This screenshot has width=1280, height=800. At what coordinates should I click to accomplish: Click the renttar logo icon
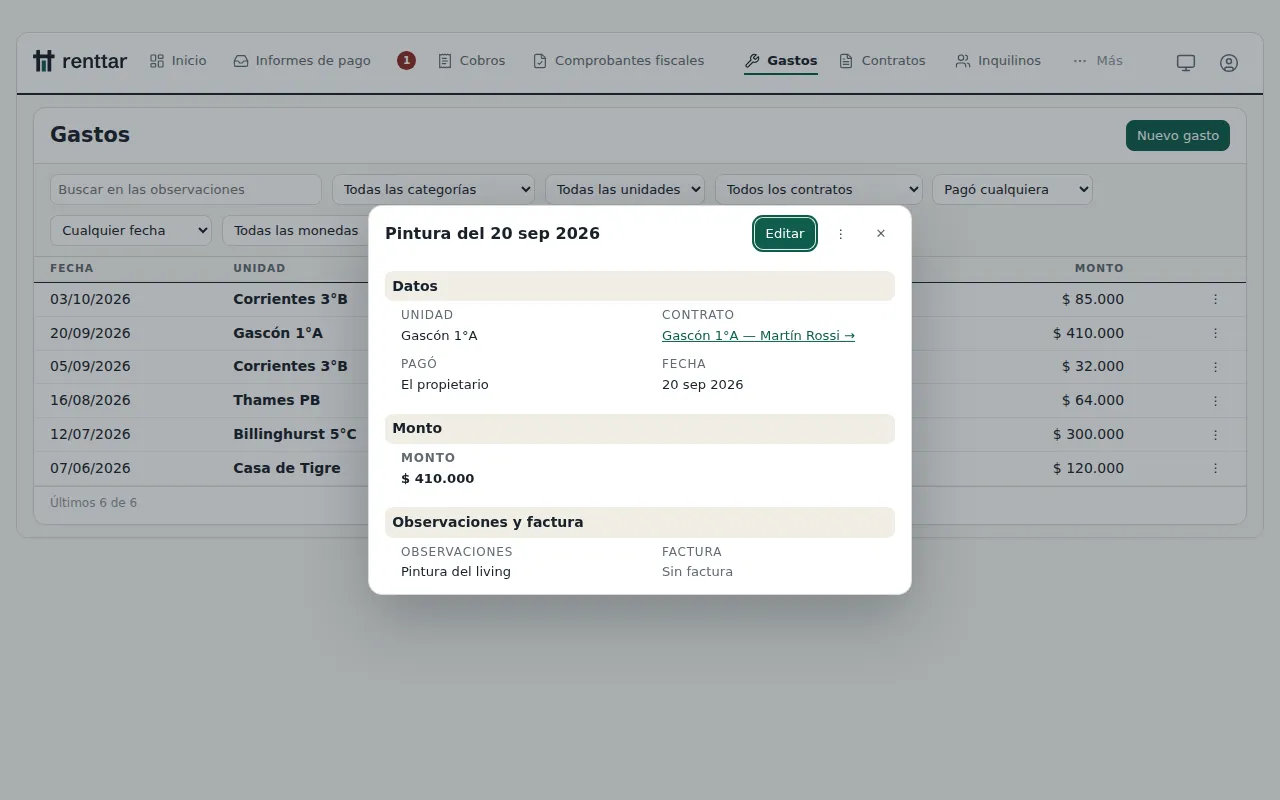click(x=43, y=61)
